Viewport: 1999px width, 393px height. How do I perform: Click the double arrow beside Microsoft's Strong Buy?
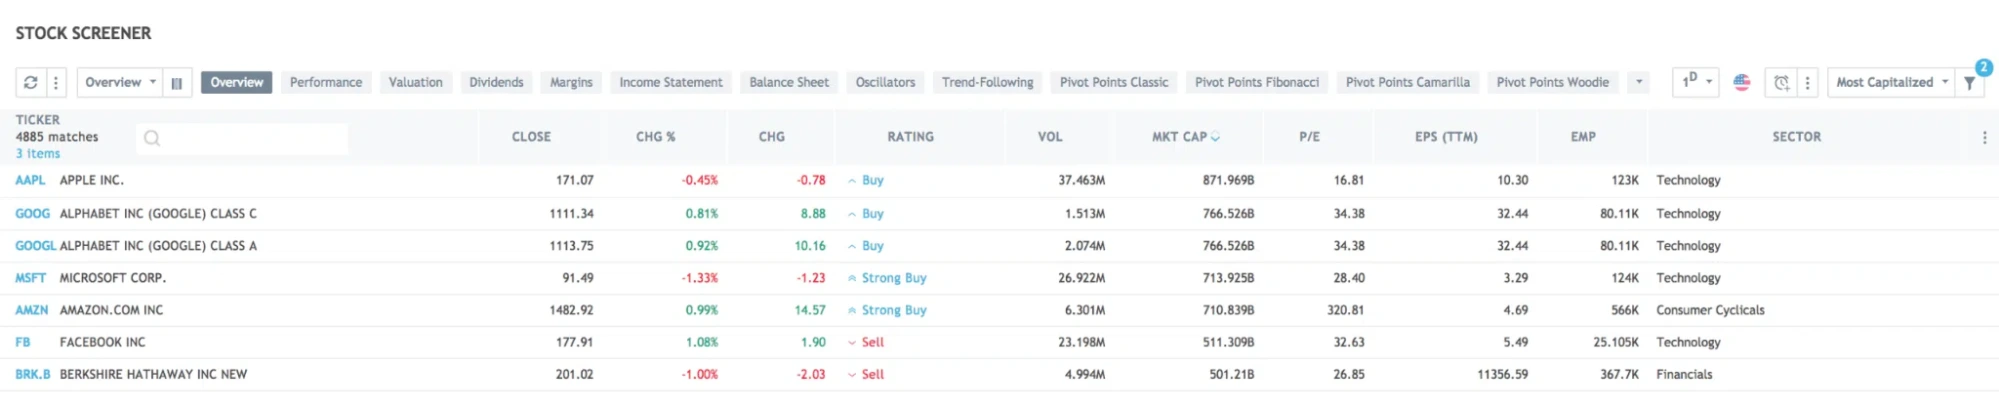coord(852,278)
